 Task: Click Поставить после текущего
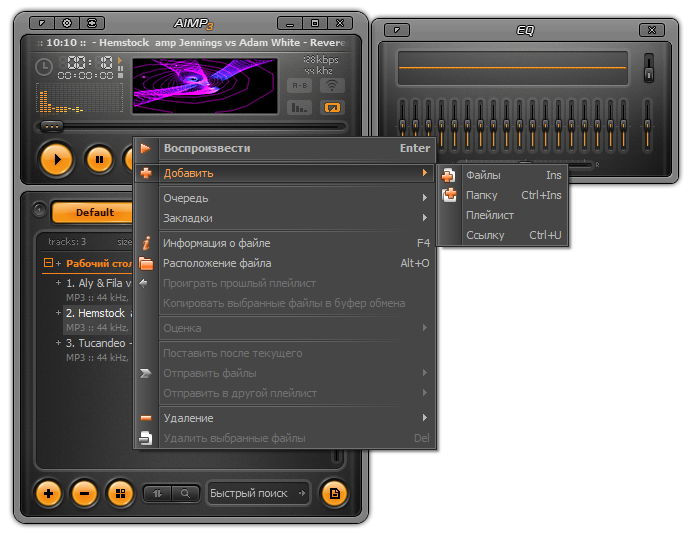click(x=285, y=353)
